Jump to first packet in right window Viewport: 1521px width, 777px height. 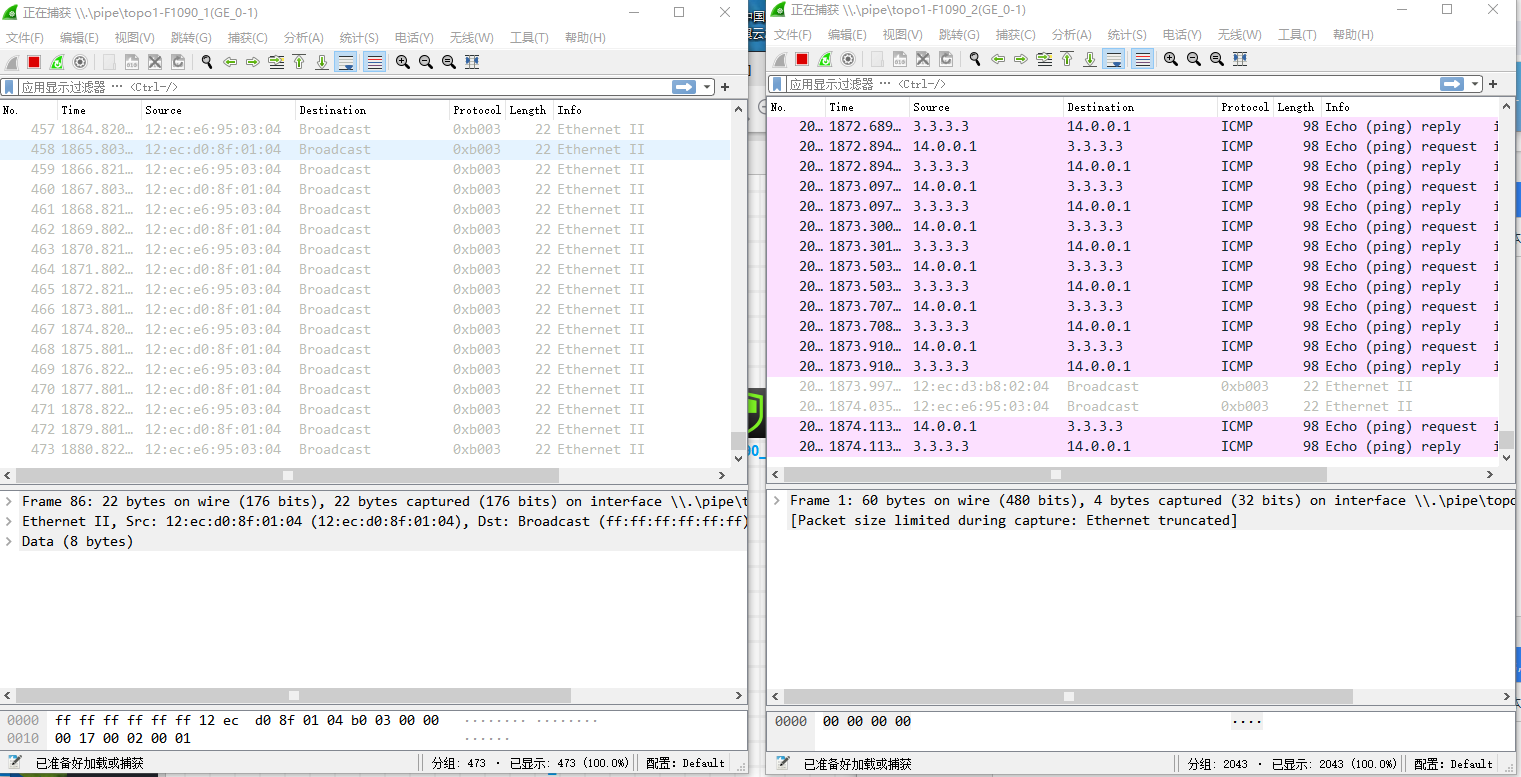pyautogui.click(x=1067, y=59)
